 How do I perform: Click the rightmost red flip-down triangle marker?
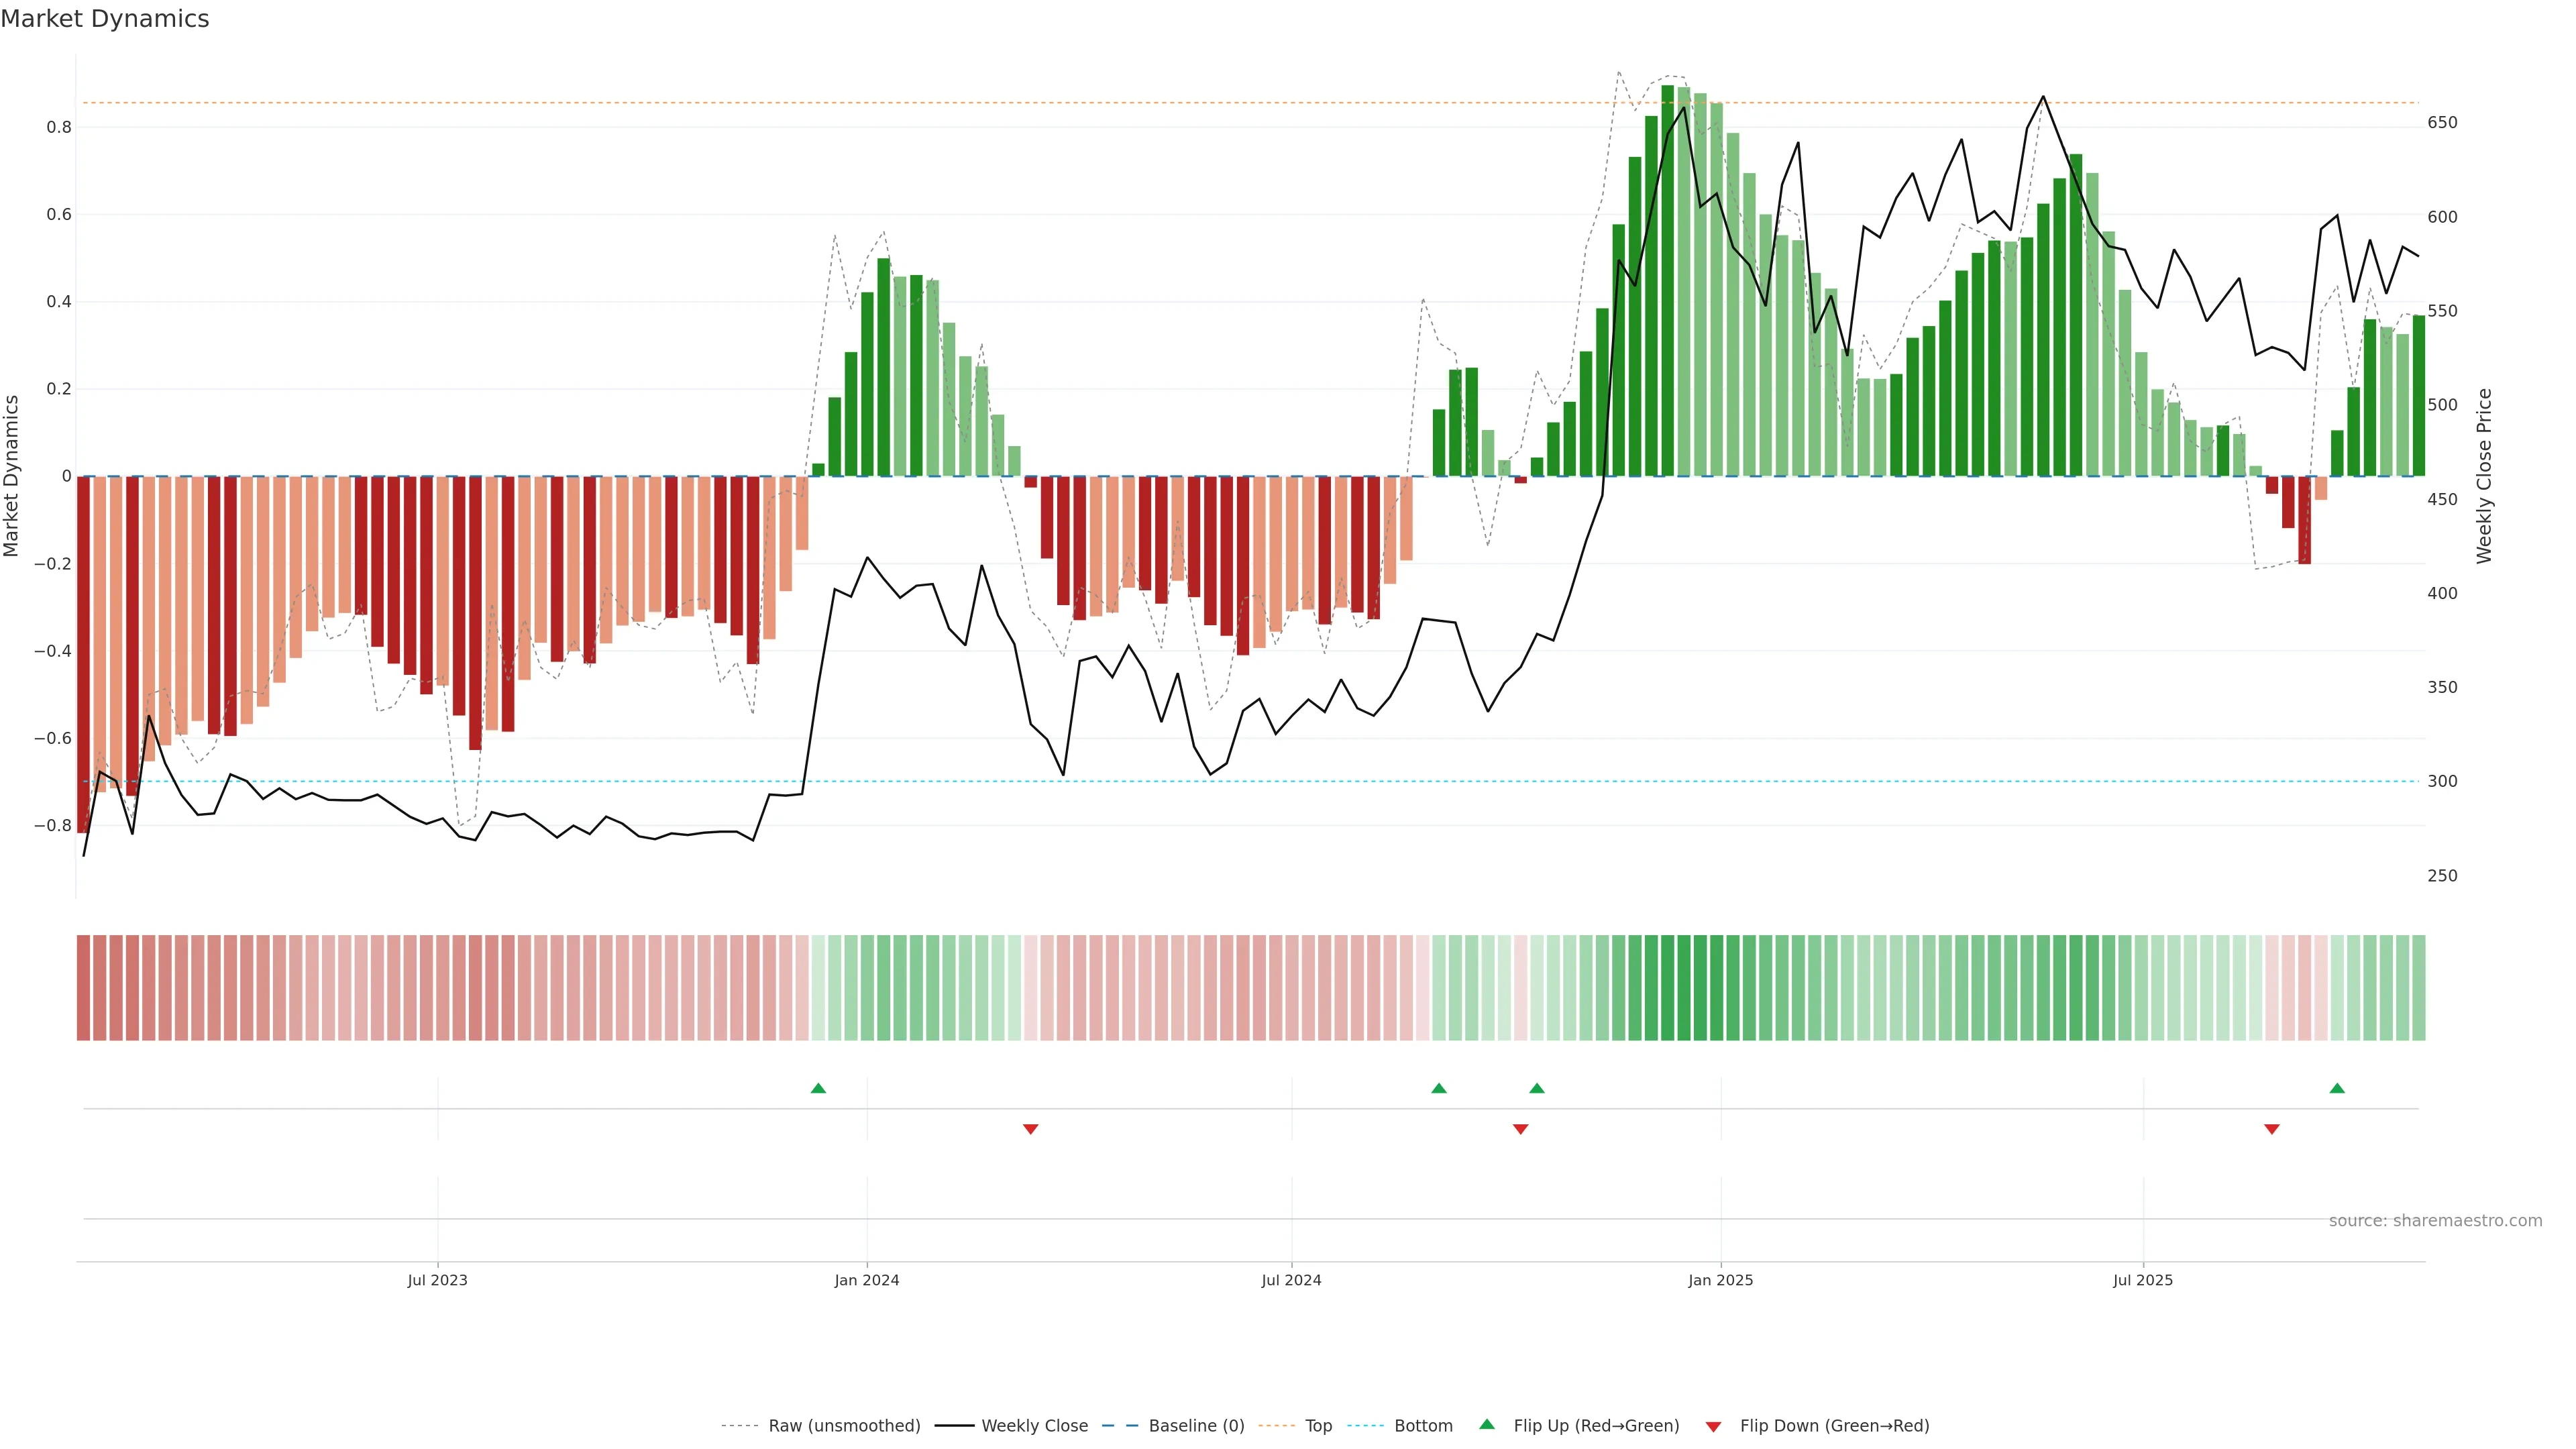pyautogui.click(x=2272, y=1129)
